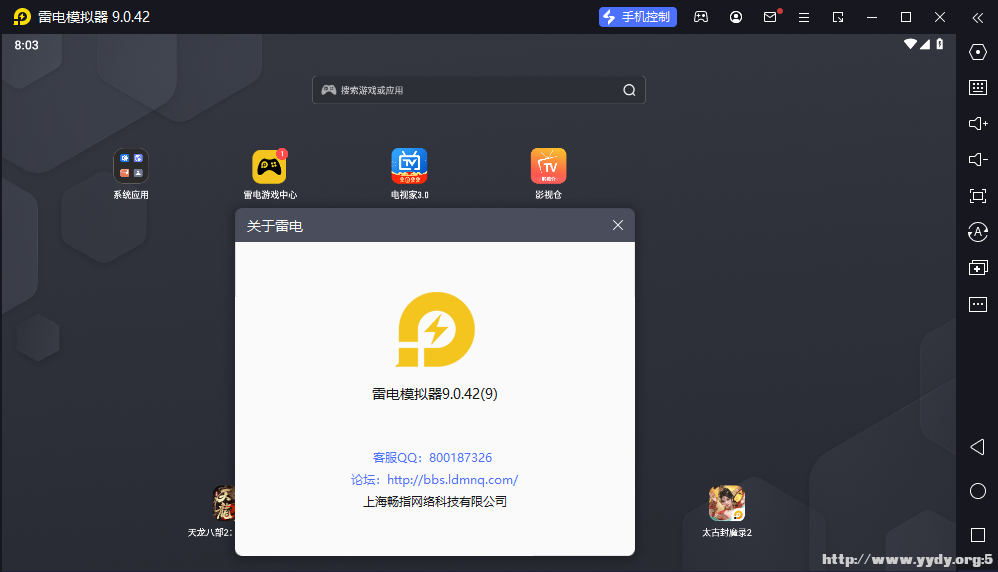Click the Android recent apps square button
The image size is (998, 572).
click(x=978, y=535)
